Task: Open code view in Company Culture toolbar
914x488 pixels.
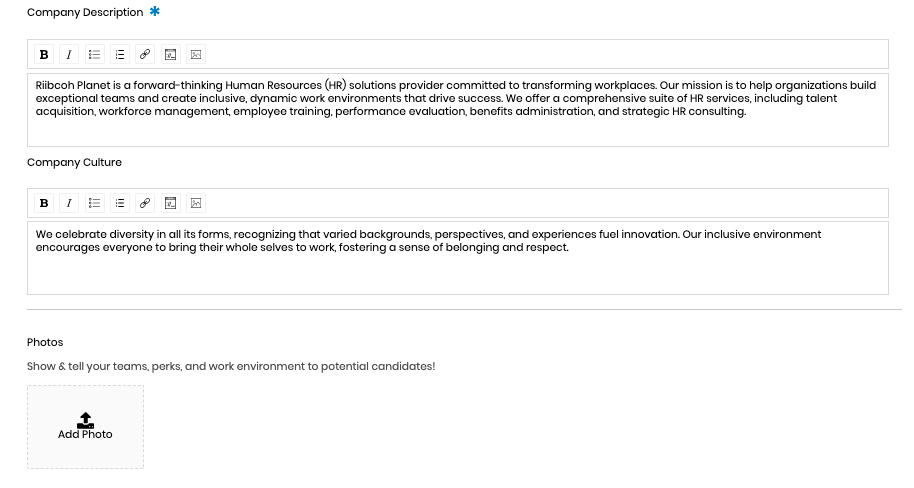Action: click(170, 203)
